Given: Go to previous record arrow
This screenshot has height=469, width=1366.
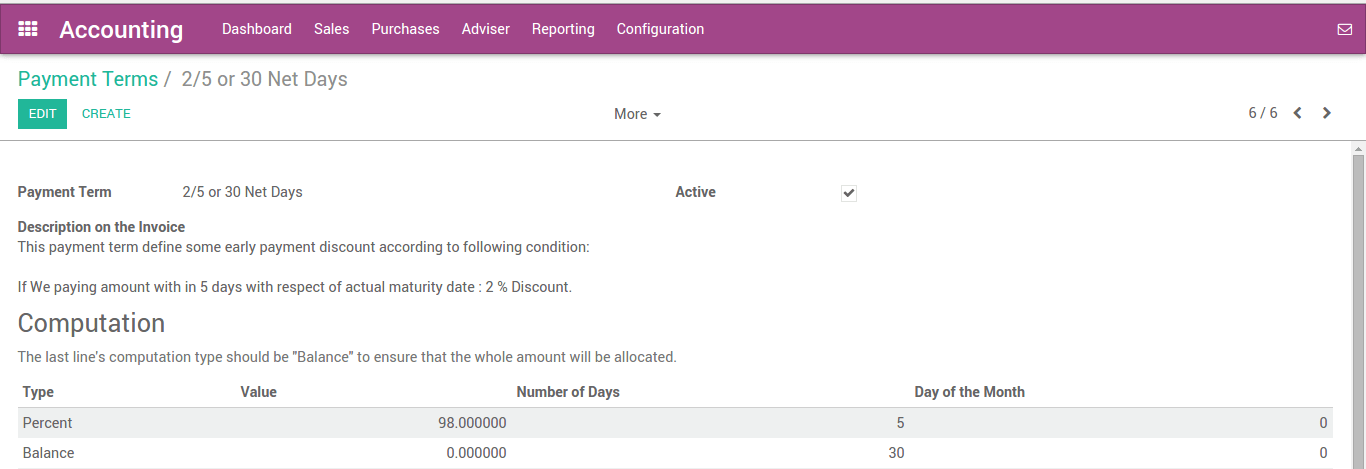Looking at the screenshot, I should click(1297, 113).
